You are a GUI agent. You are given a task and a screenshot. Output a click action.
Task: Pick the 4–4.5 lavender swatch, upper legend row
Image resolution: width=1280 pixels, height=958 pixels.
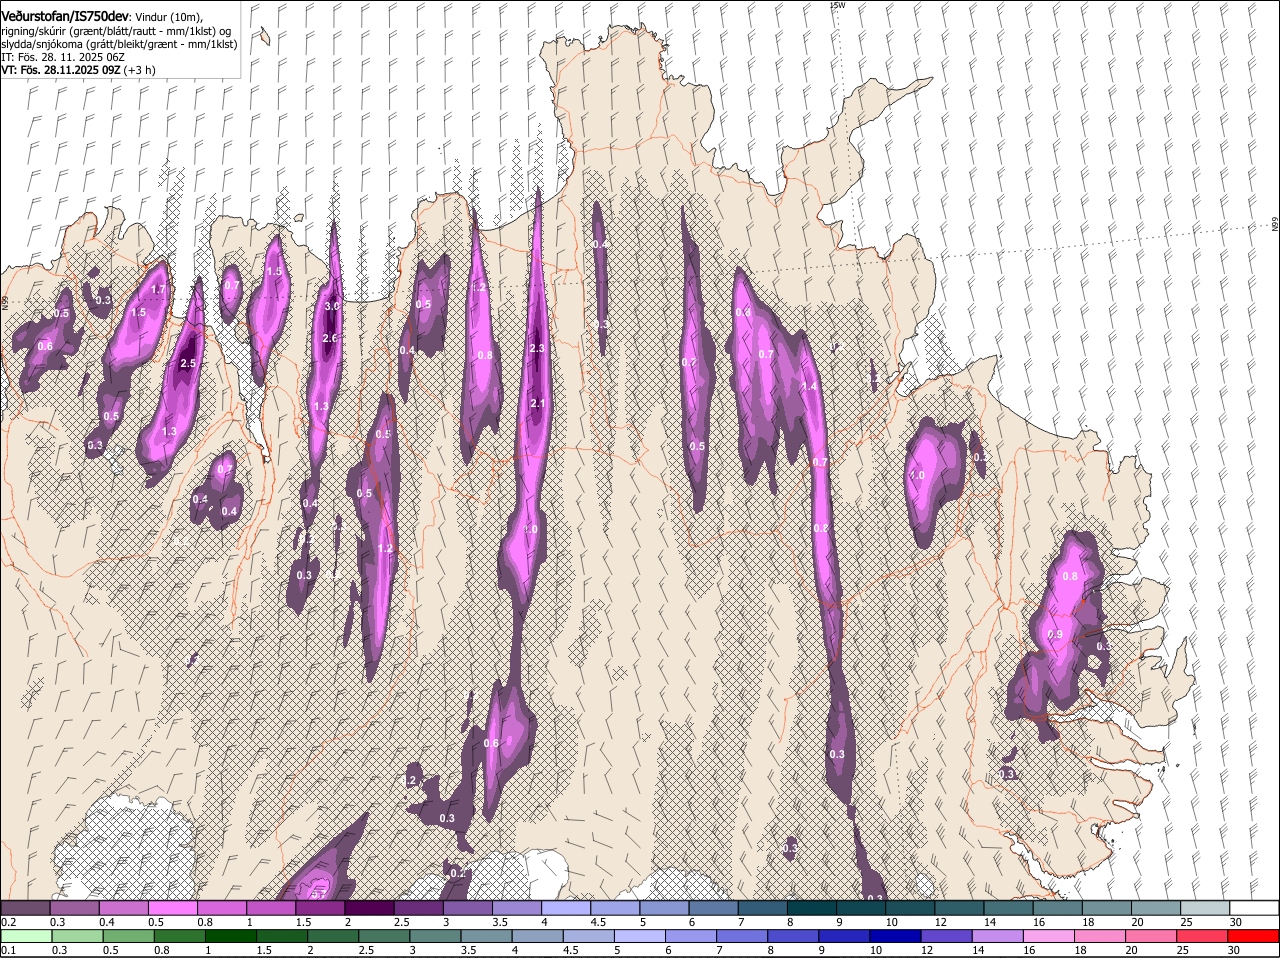(566, 907)
